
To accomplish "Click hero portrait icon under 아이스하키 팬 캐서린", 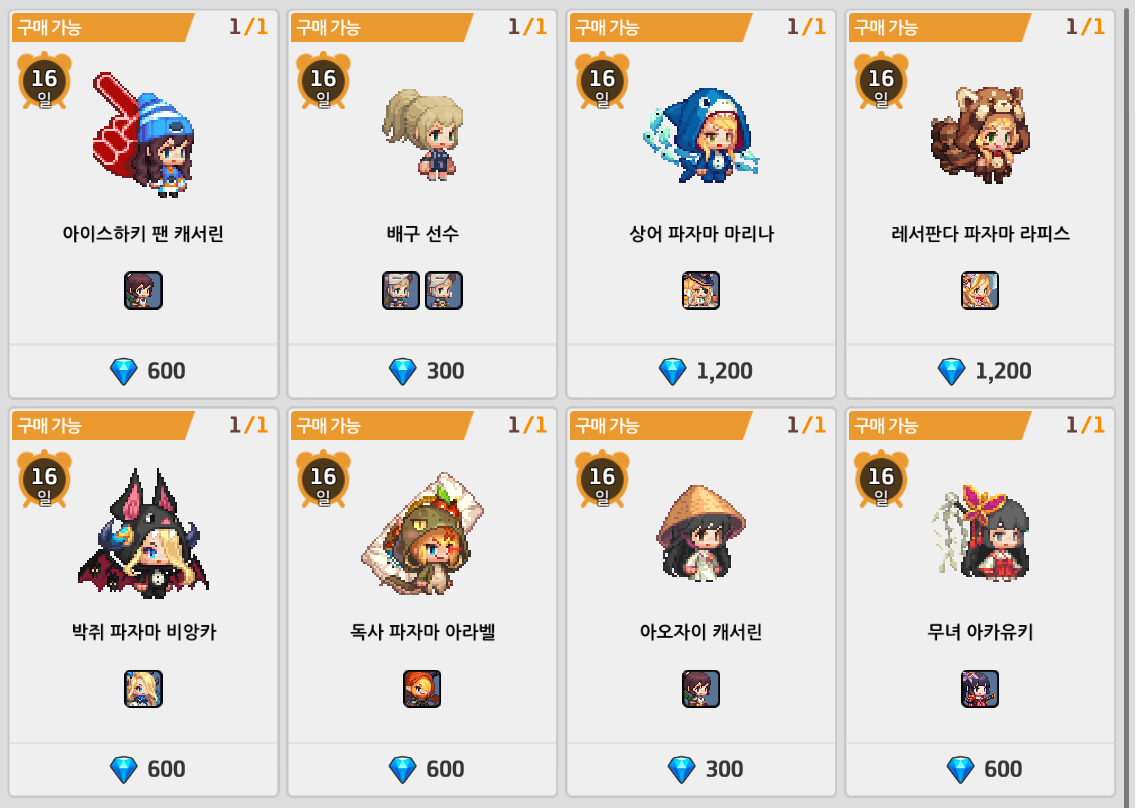I will [x=143, y=290].
